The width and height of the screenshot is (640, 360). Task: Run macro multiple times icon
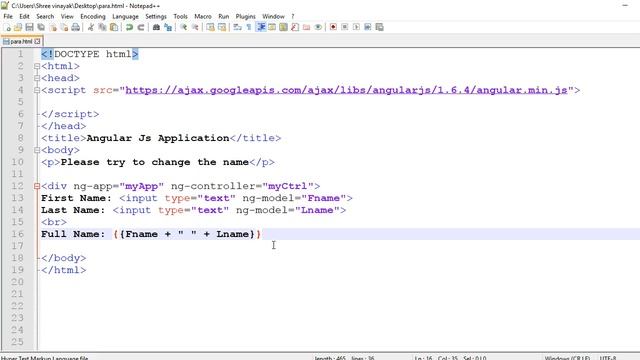pyautogui.click(x=368, y=27)
